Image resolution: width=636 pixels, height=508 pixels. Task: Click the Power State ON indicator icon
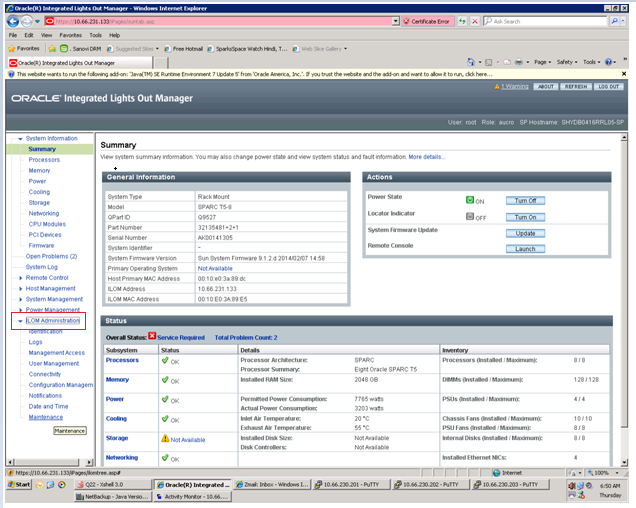pyautogui.click(x=470, y=200)
